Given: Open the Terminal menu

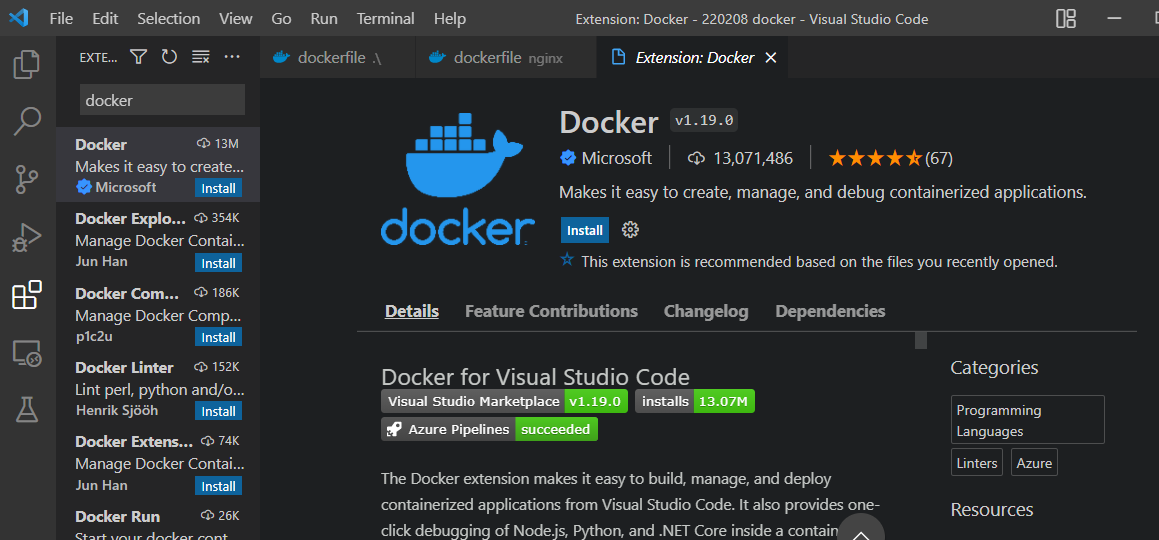Looking at the screenshot, I should point(385,18).
